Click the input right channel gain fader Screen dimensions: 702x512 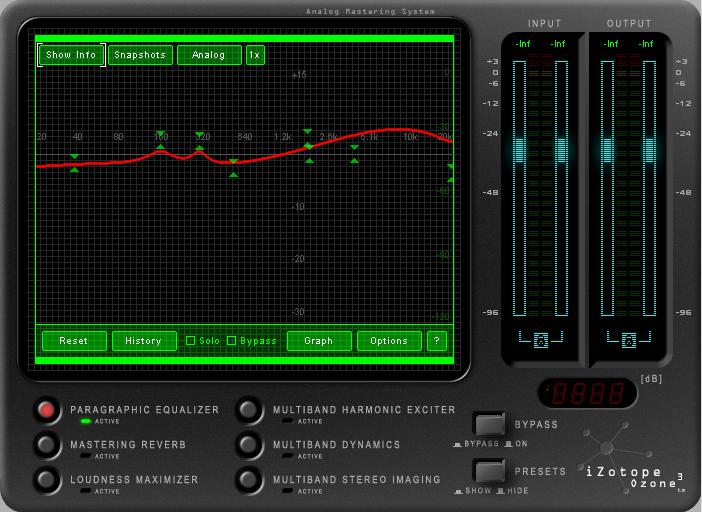[561, 150]
